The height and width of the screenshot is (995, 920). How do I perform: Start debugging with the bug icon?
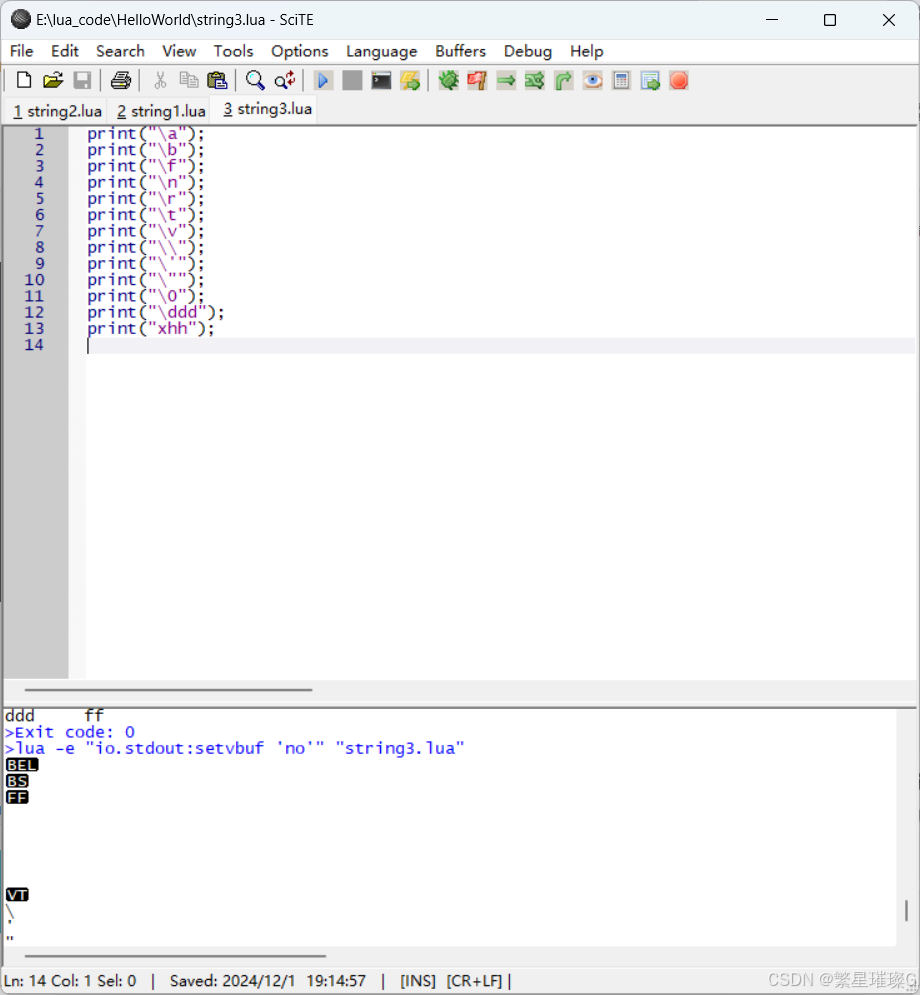point(448,80)
